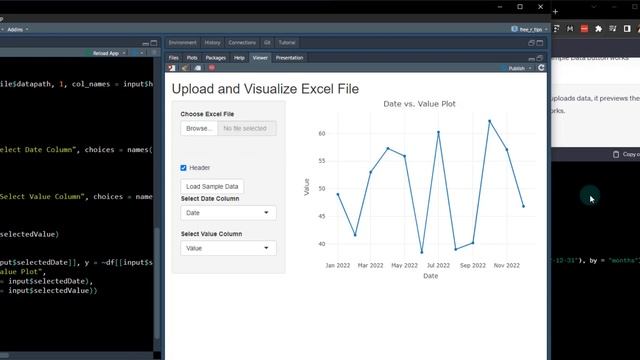Click the source editor horizontal scrollbar
The width and height of the screenshot is (640, 360).
click(x=5, y=356)
